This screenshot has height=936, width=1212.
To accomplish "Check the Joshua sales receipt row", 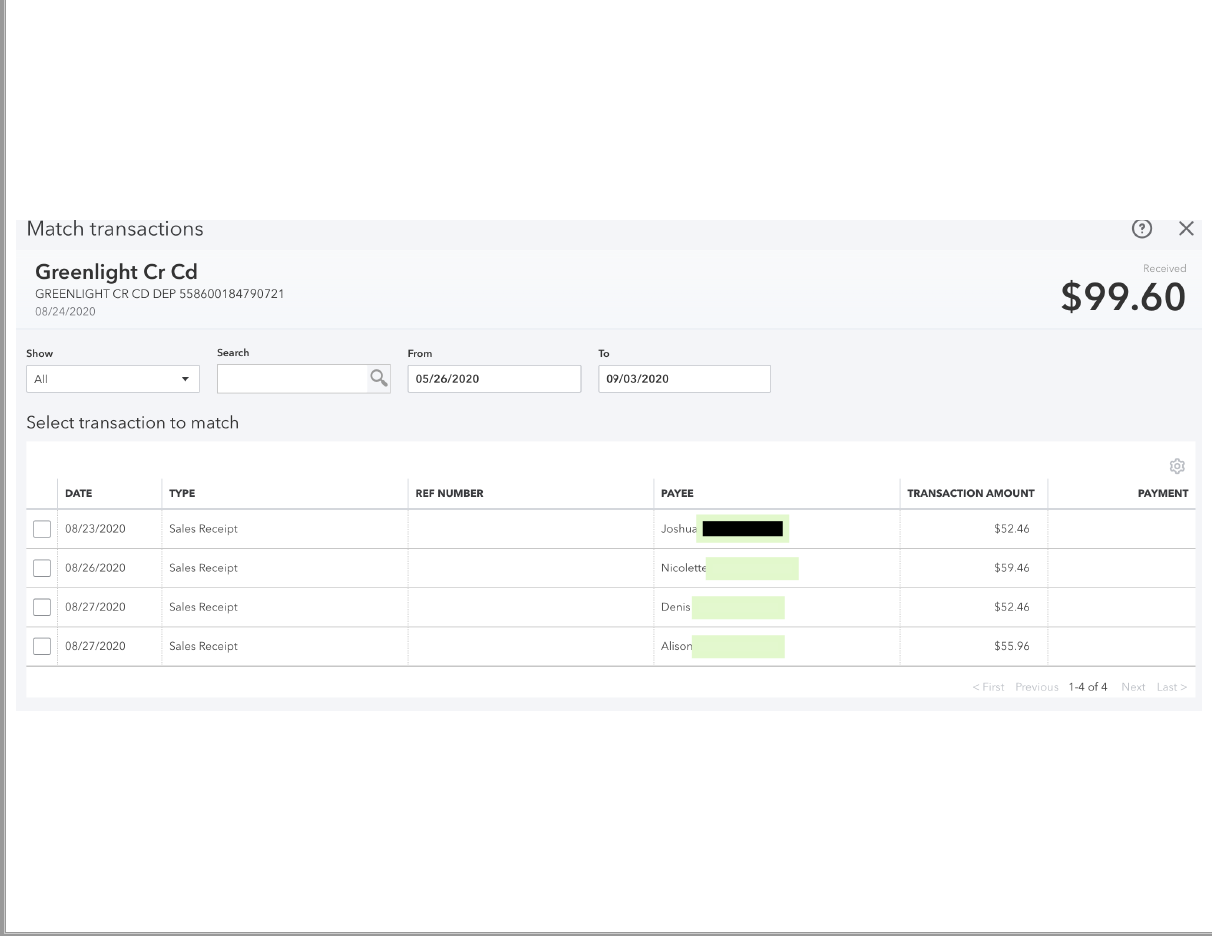I will pos(42,529).
